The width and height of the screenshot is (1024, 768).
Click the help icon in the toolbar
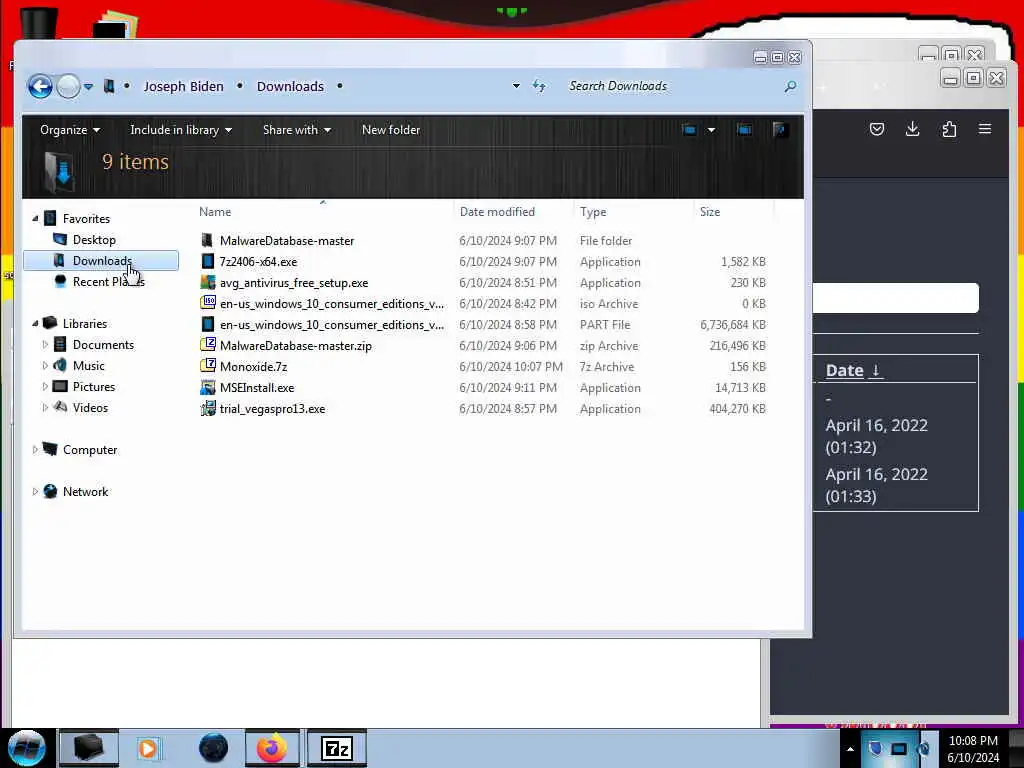[x=779, y=130]
